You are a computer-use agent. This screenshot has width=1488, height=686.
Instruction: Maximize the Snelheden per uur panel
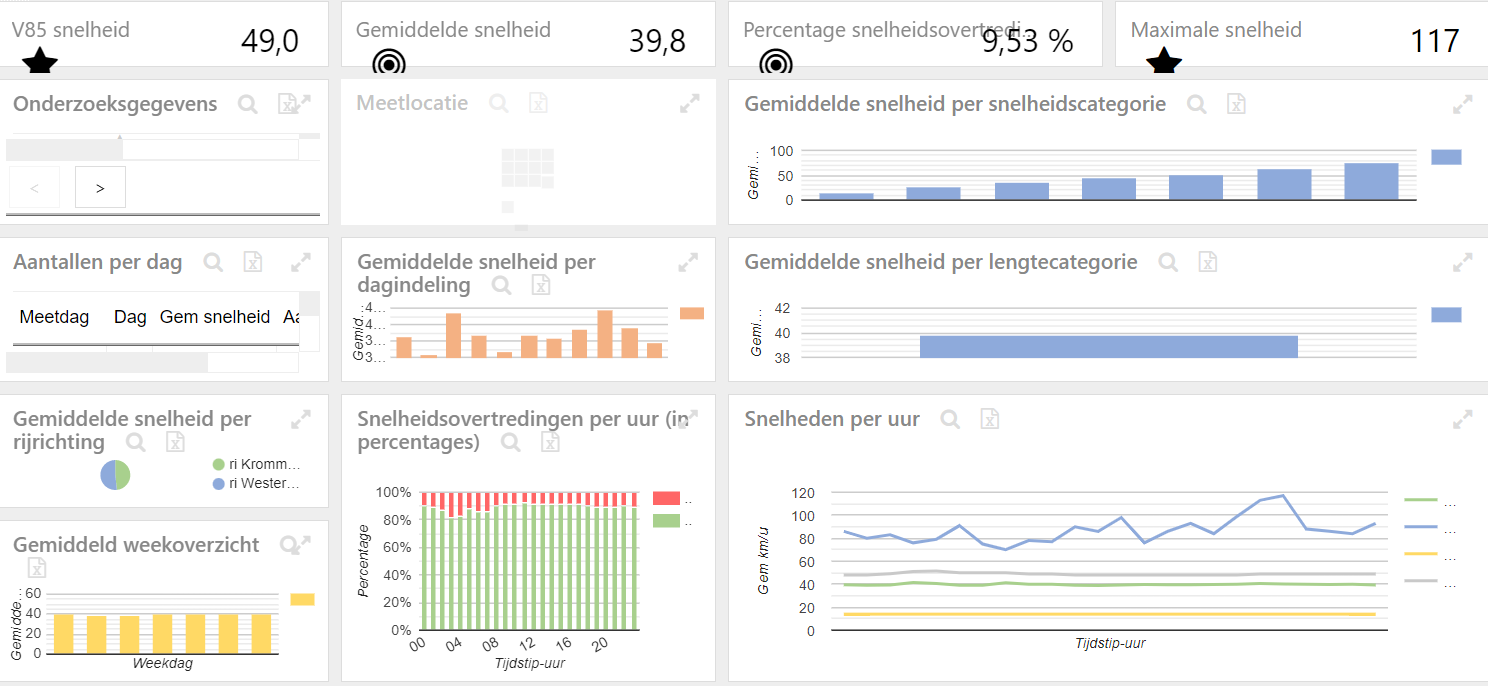[x=1462, y=419]
